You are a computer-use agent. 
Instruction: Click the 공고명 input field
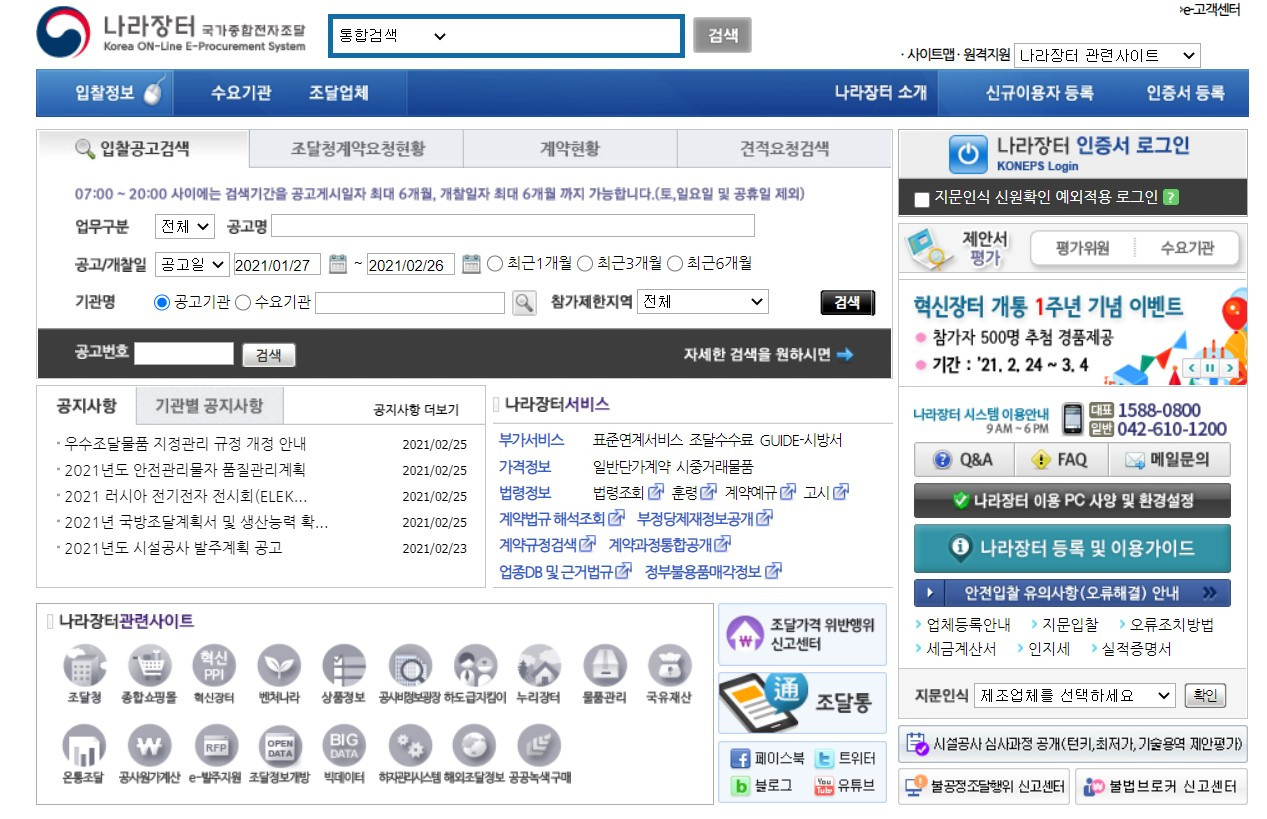513,226
